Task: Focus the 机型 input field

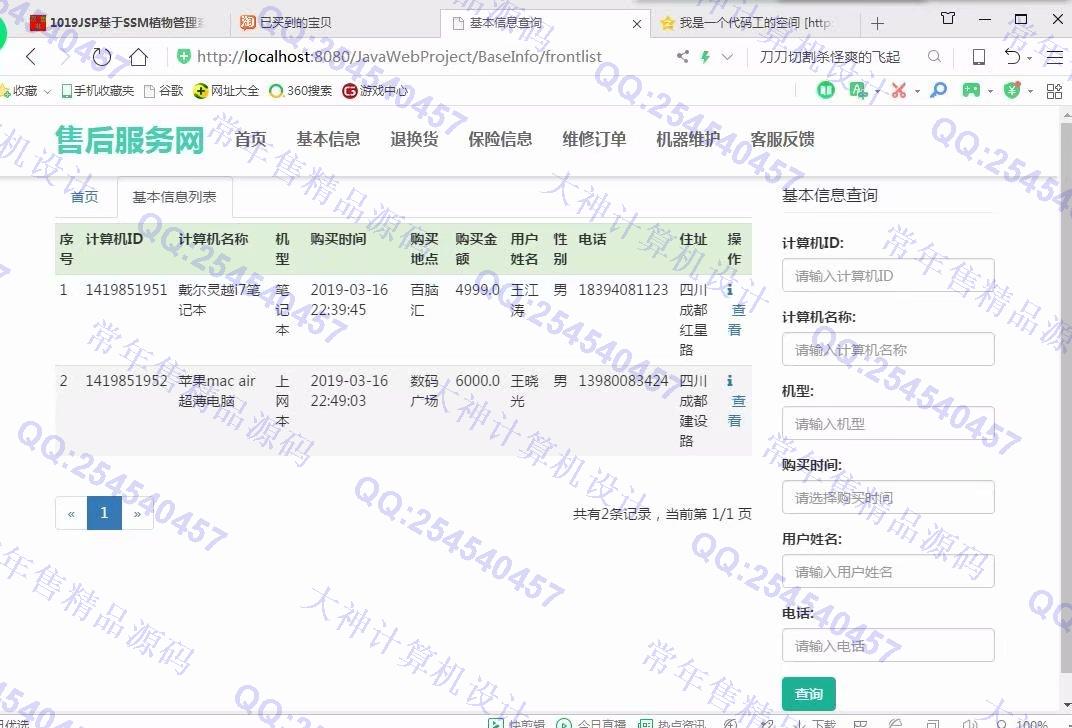Action: 888,423
